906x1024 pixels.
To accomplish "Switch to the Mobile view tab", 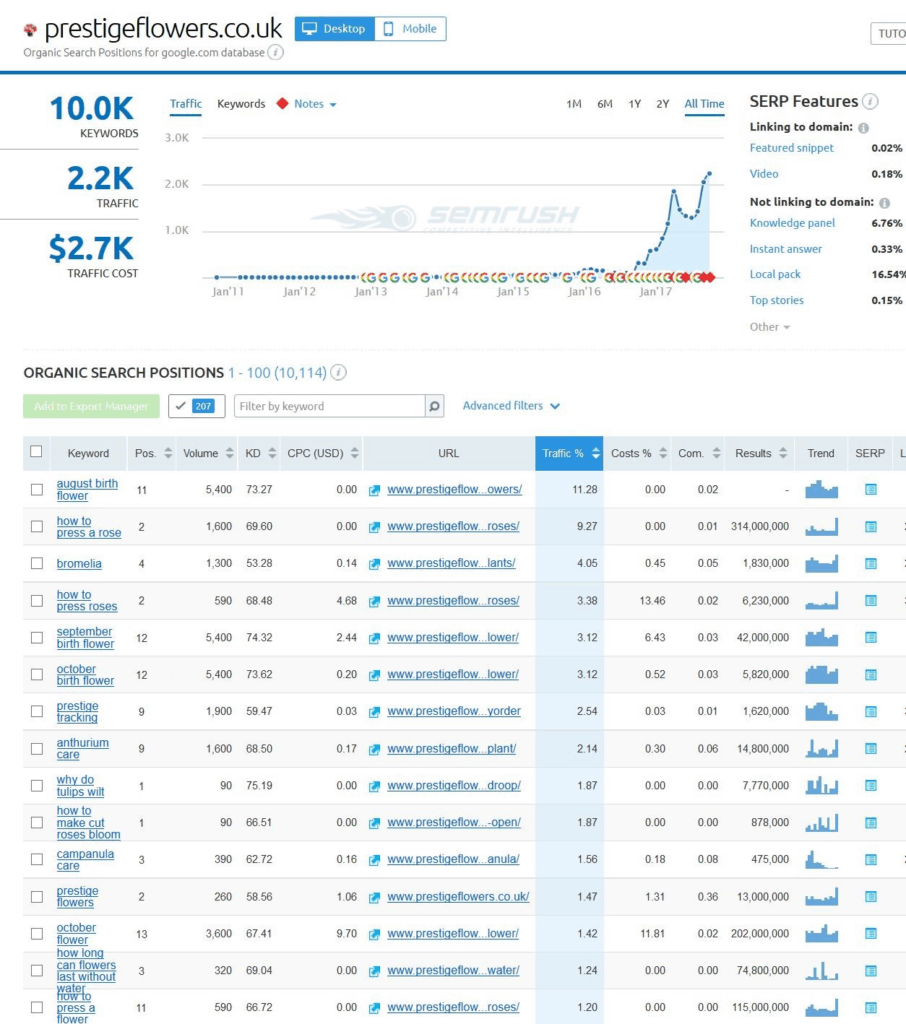I will pos(410,29).
